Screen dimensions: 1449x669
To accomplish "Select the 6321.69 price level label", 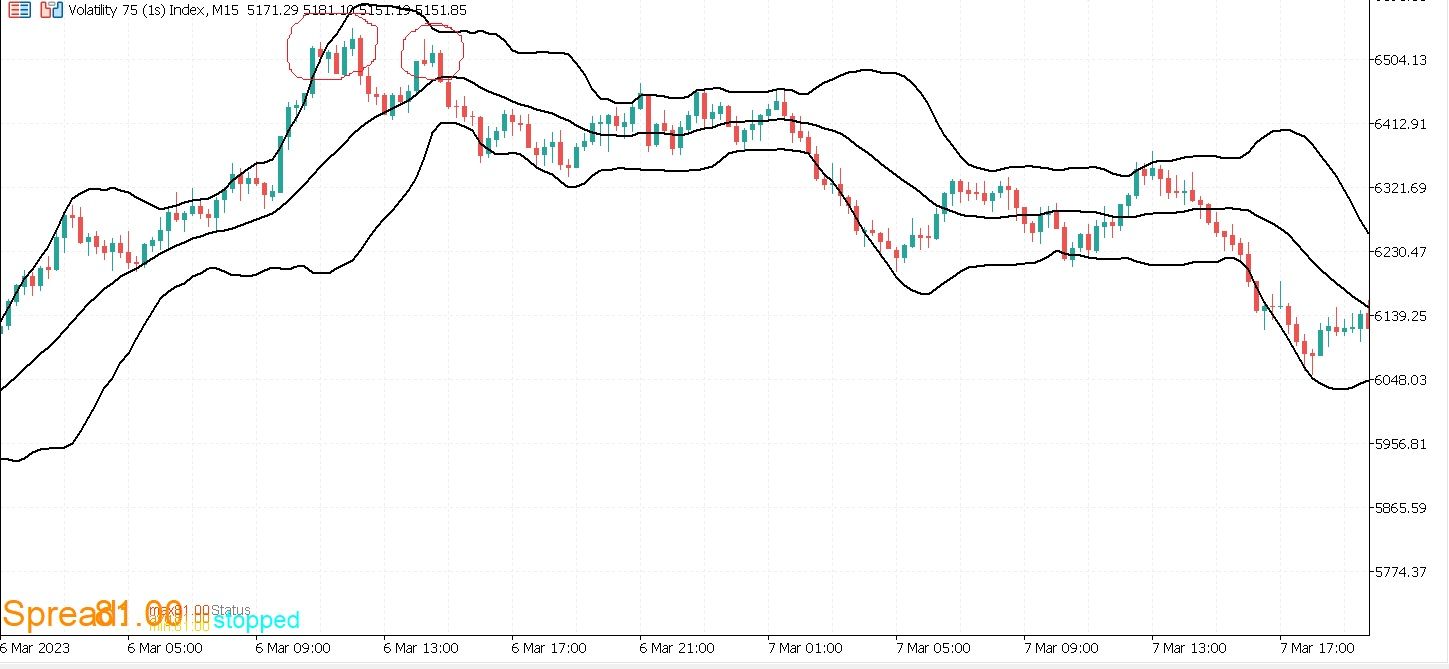I will [x=1402, y=188].
